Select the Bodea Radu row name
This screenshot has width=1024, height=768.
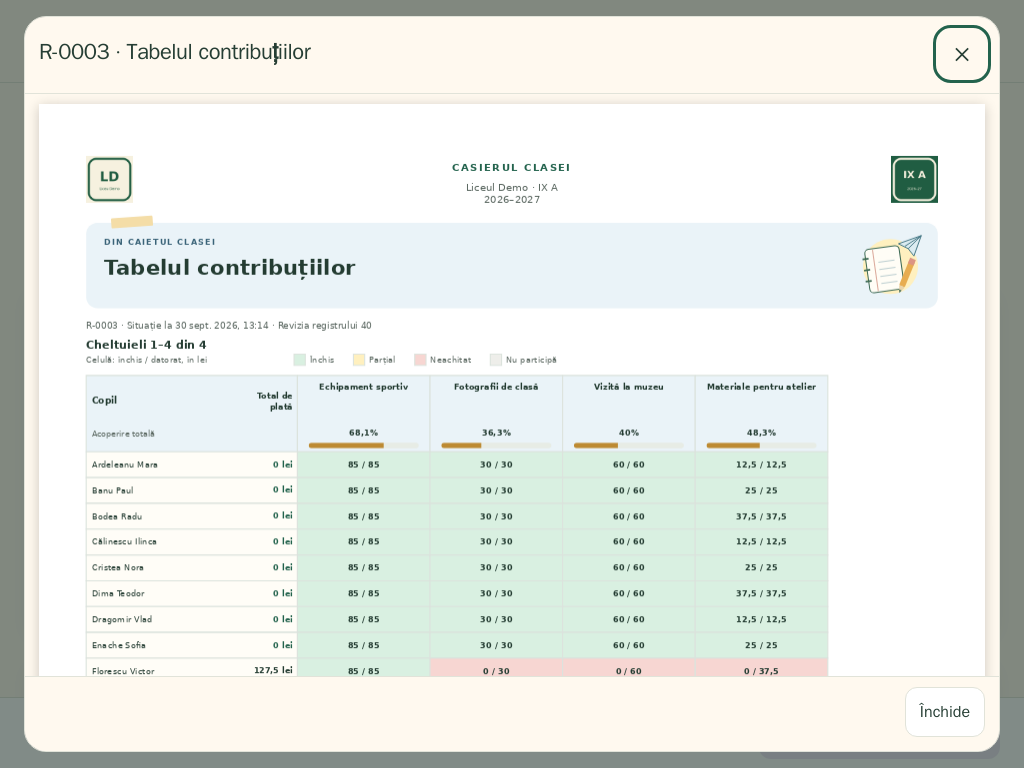click(117, 517)
